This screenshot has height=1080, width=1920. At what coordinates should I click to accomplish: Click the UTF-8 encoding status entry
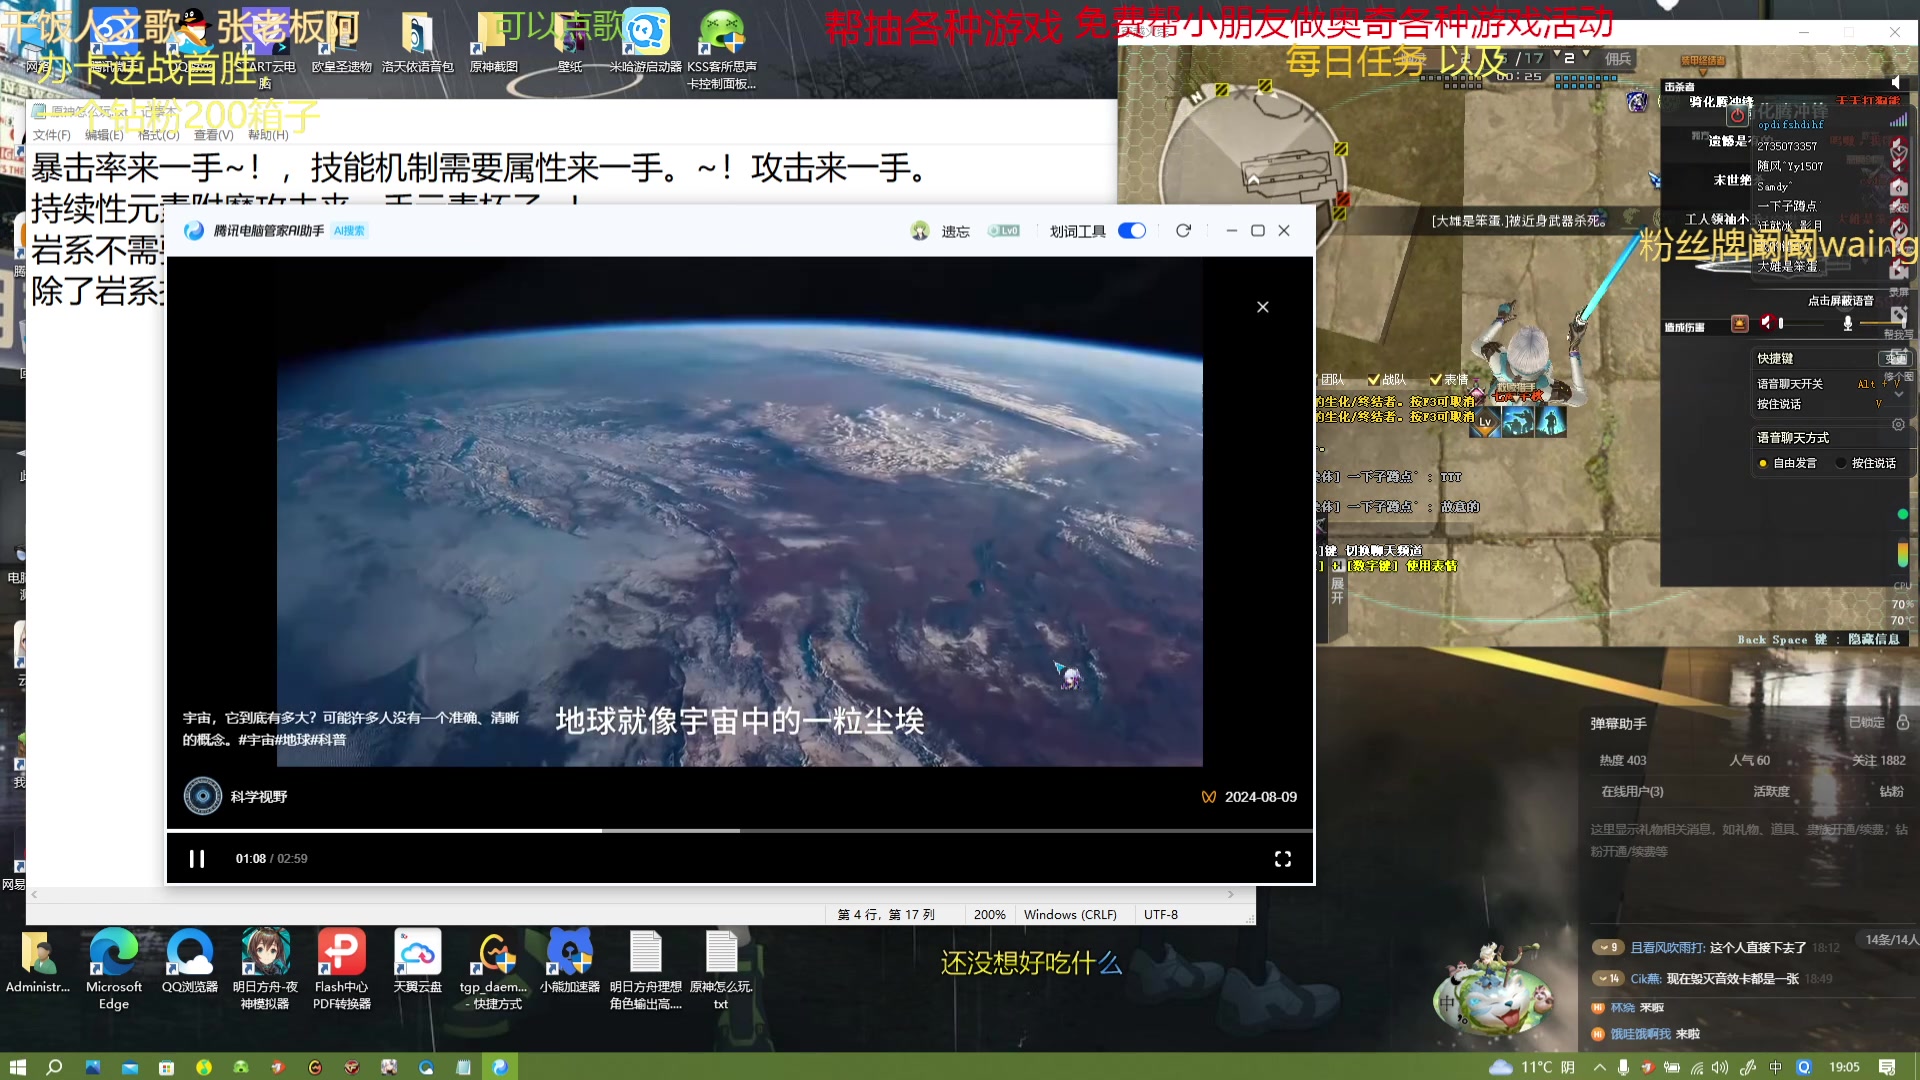pos(1160,914)
